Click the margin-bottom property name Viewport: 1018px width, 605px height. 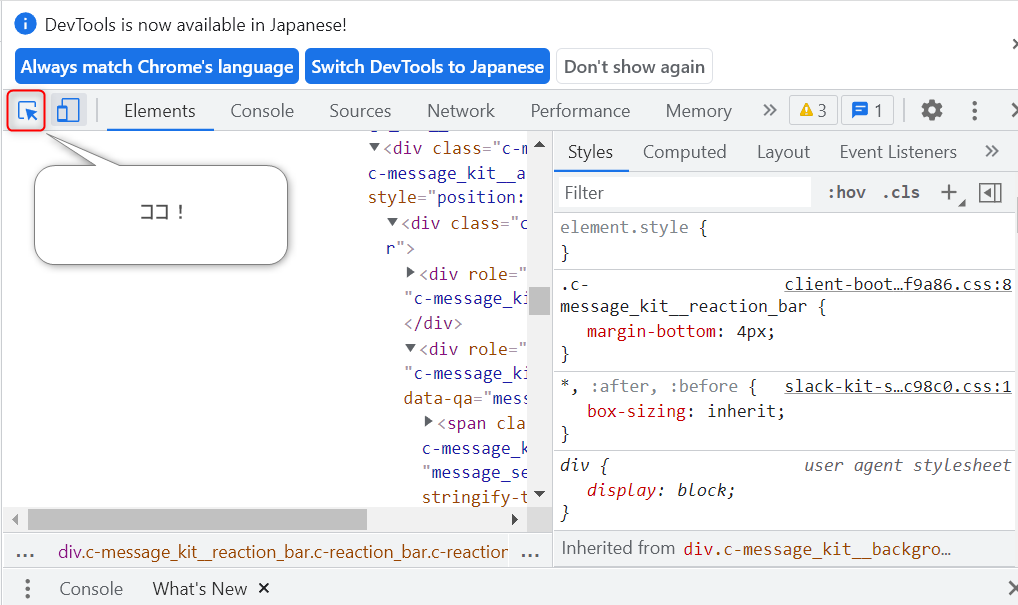[x=651, y=332]
